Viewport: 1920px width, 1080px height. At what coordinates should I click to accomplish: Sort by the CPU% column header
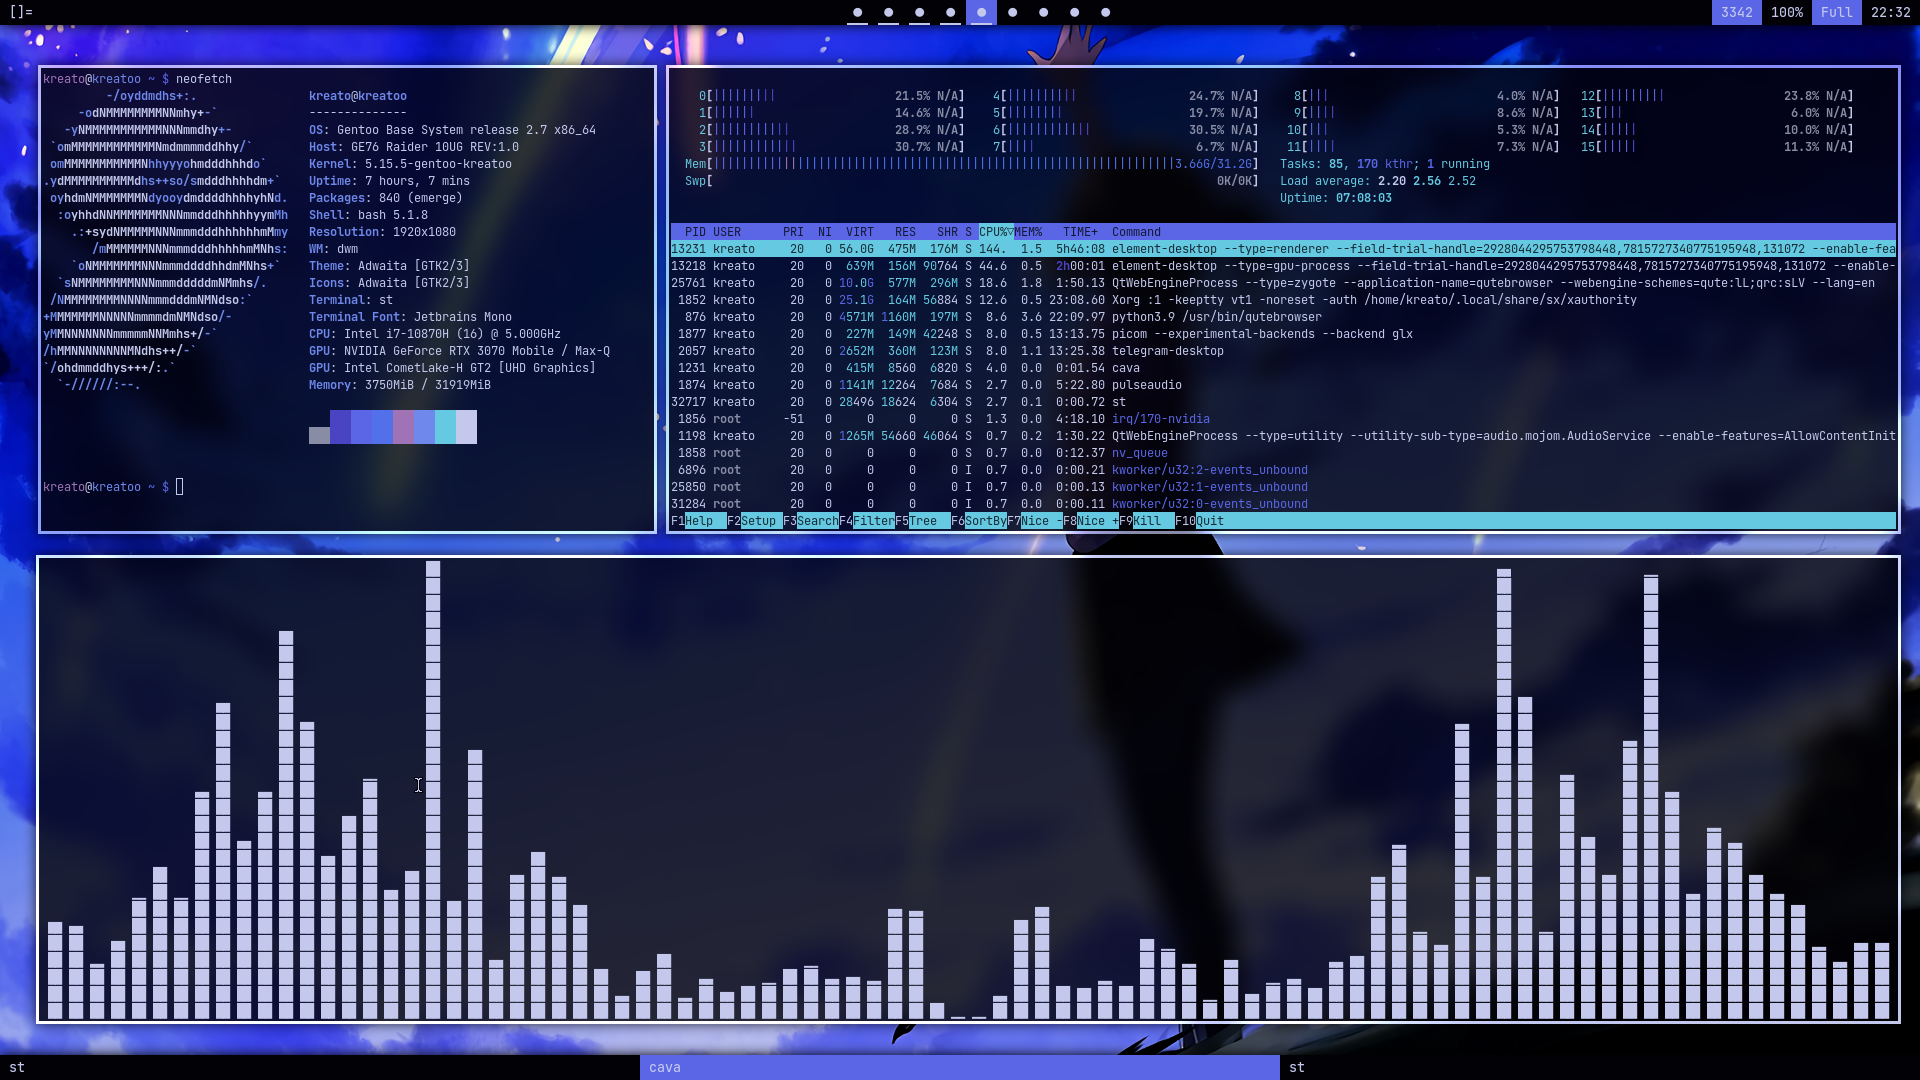[x=995, y=232]
